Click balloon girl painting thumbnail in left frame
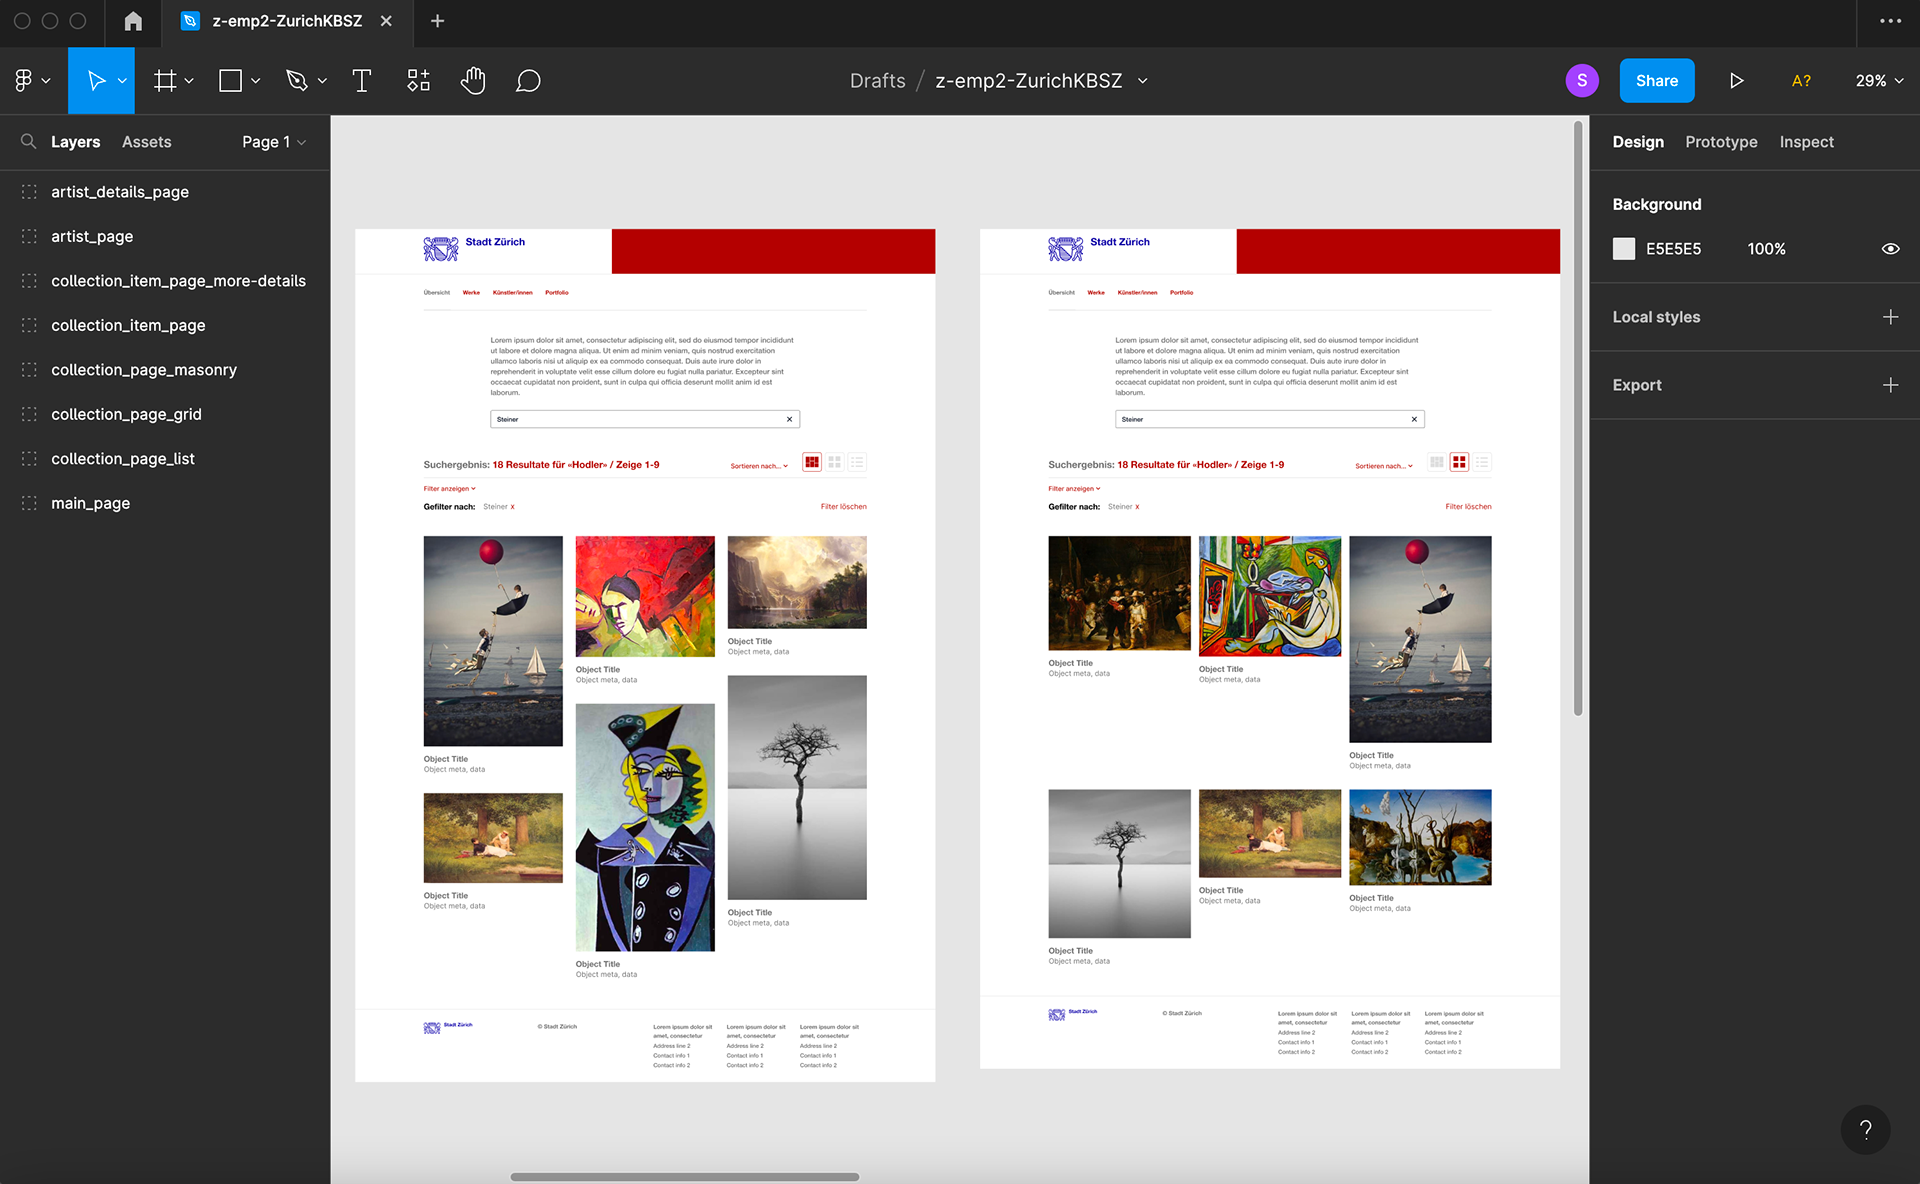1920x1184 pixels. 493,641
